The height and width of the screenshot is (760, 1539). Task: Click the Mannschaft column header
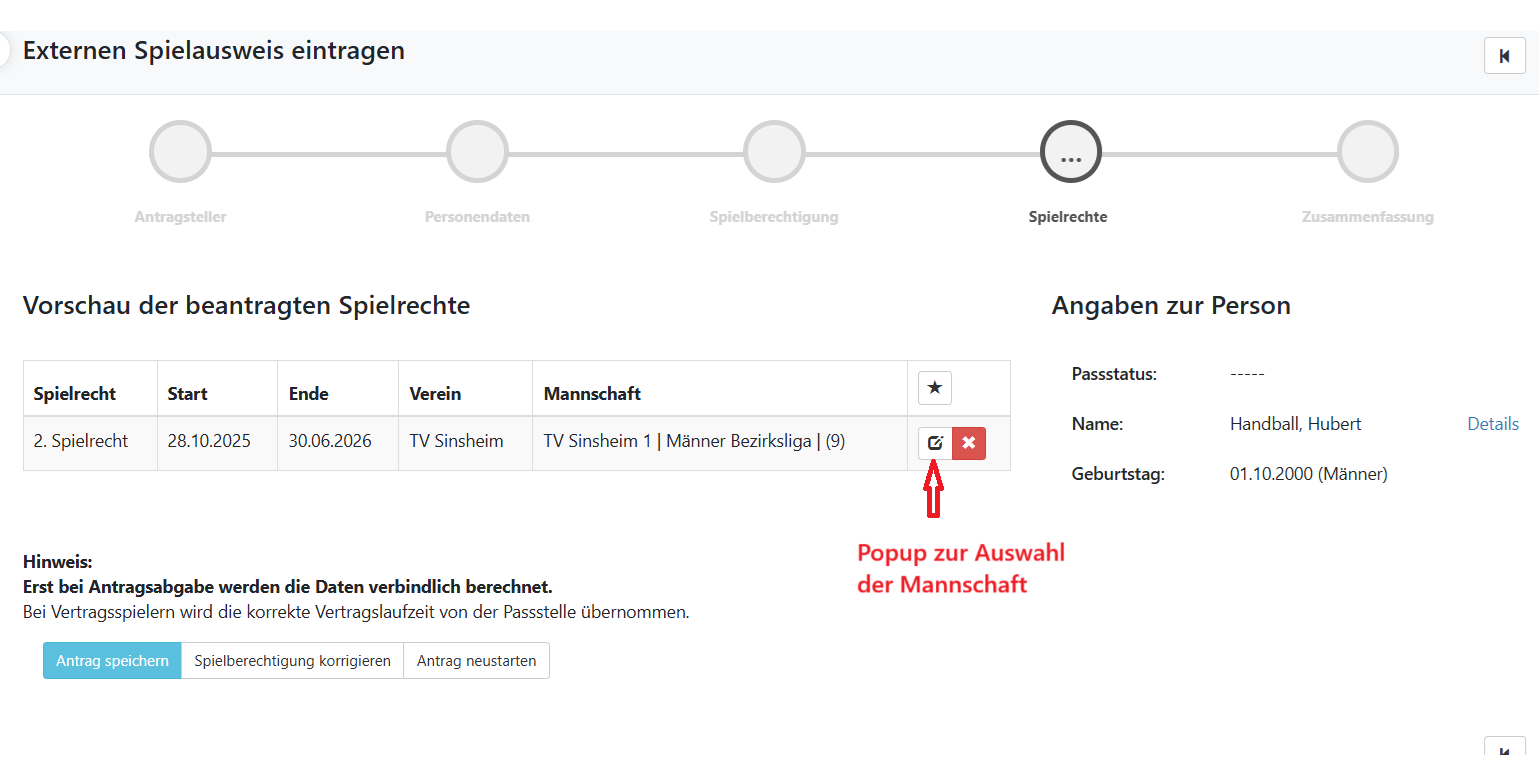[592, 394]
